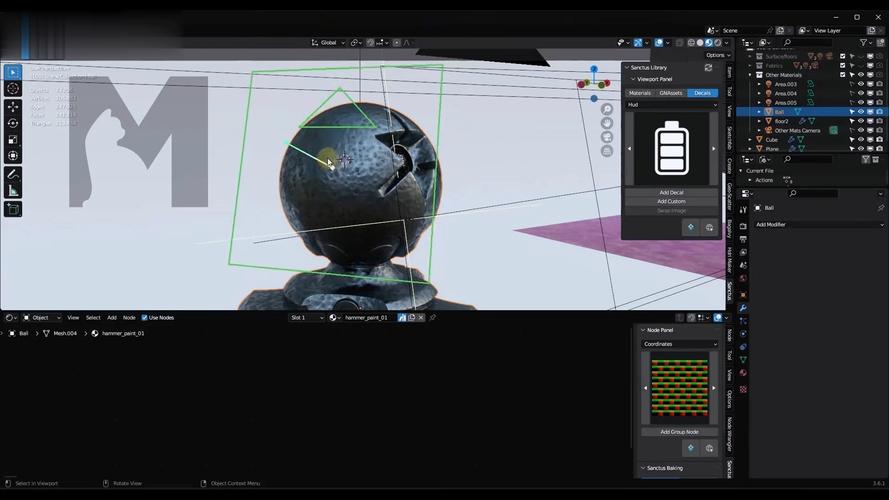Screen dimensions: 889x500
Task: Click the Add Group Node button
Action: (x=680, y=432)
